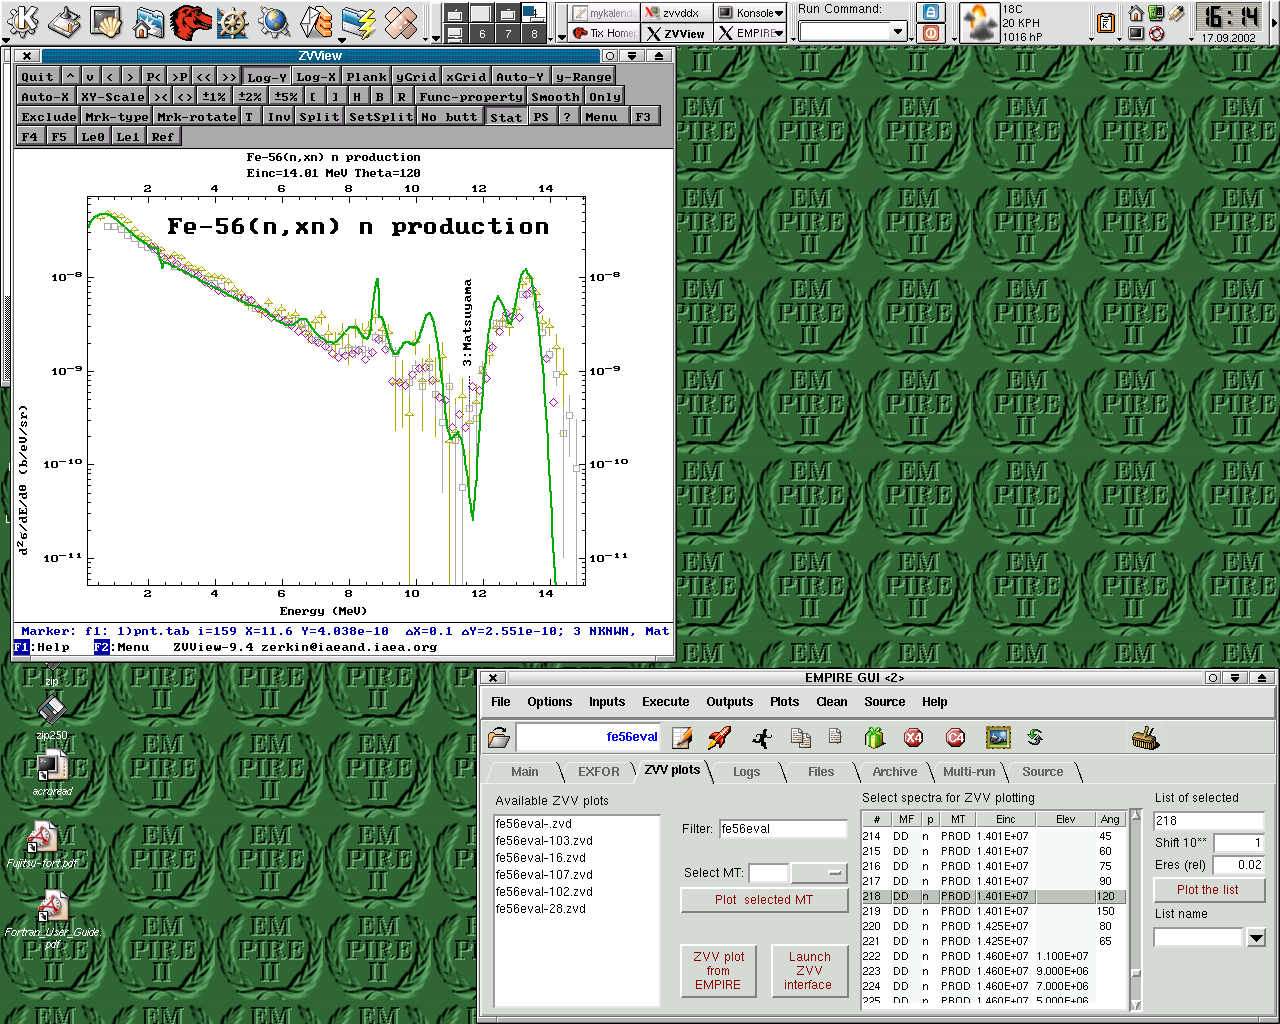Click Quit in ZVView toolbar
Viewport: 1280px width, 1024px height.
coord(38,76)
